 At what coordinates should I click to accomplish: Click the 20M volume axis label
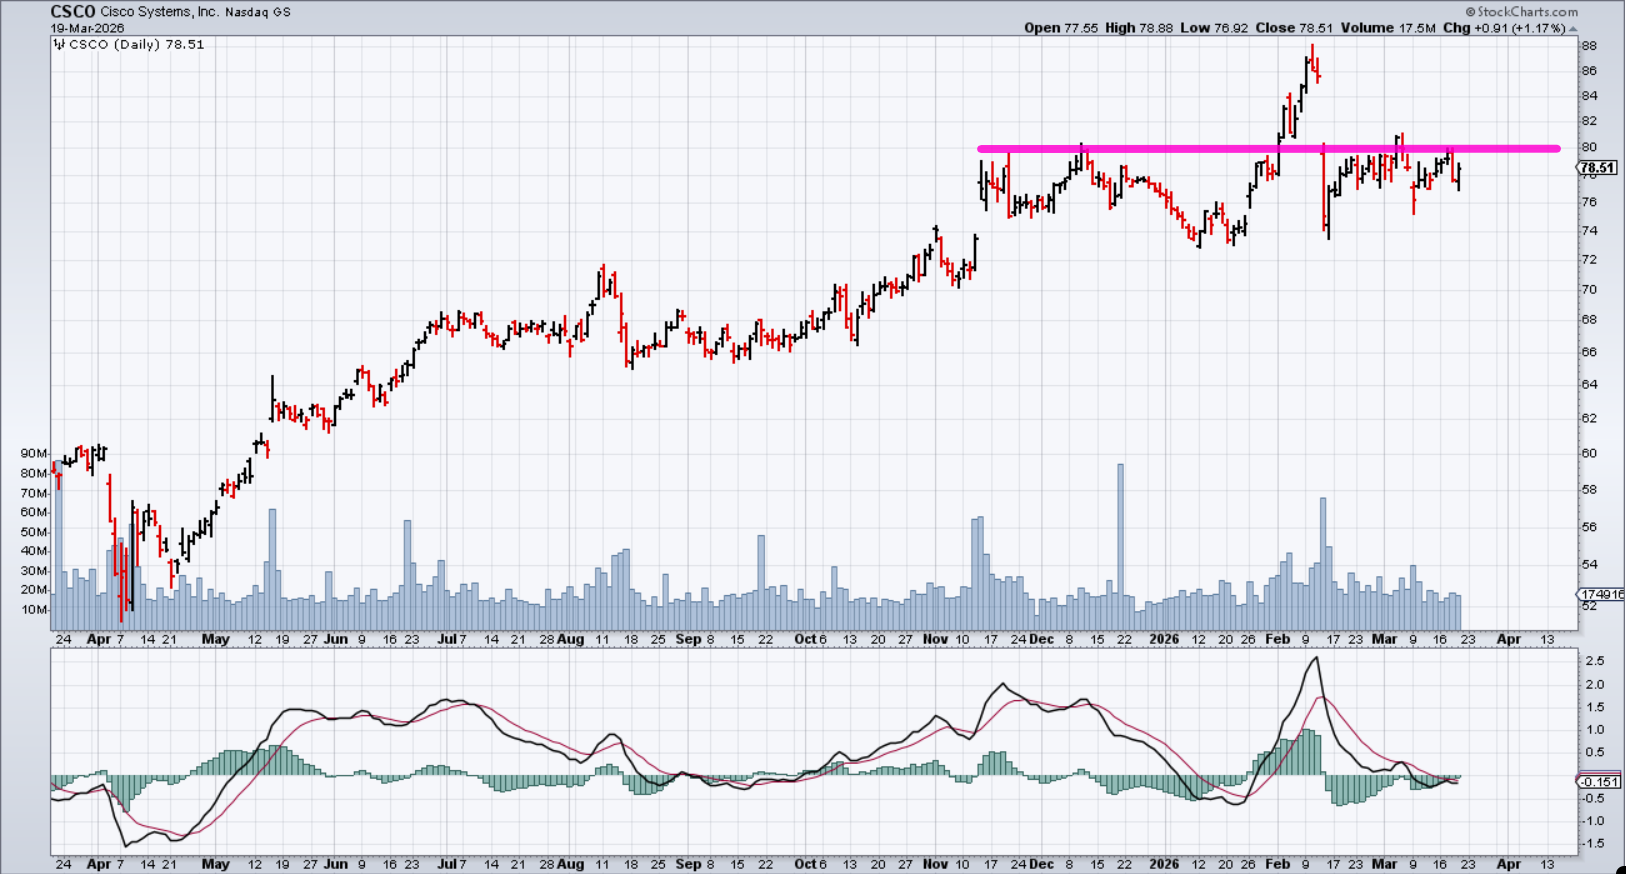(34, 590)
